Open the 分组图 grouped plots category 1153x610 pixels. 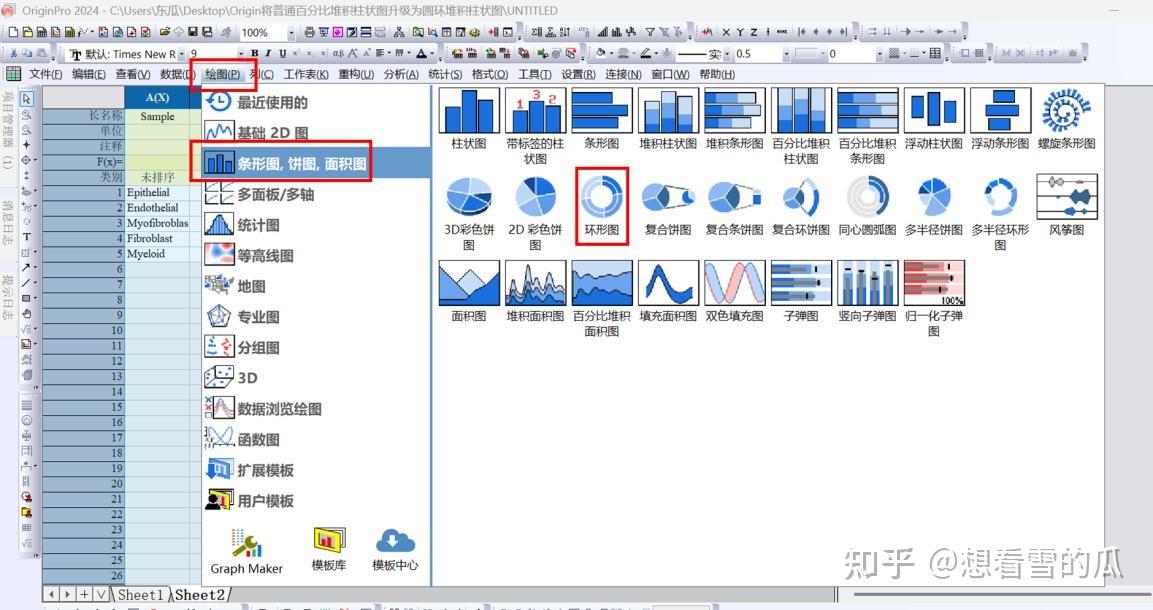coord(315,348)
